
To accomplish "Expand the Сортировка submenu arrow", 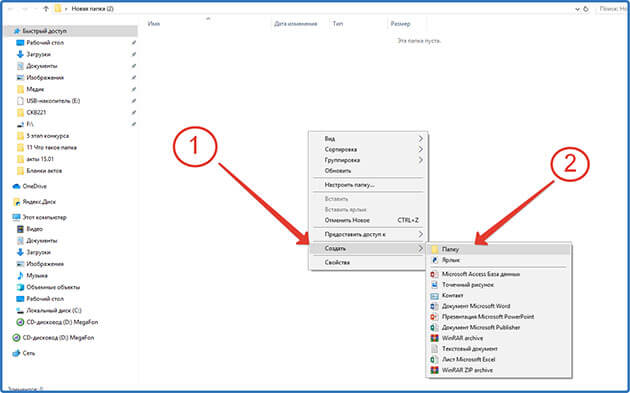I will point(420,149).
